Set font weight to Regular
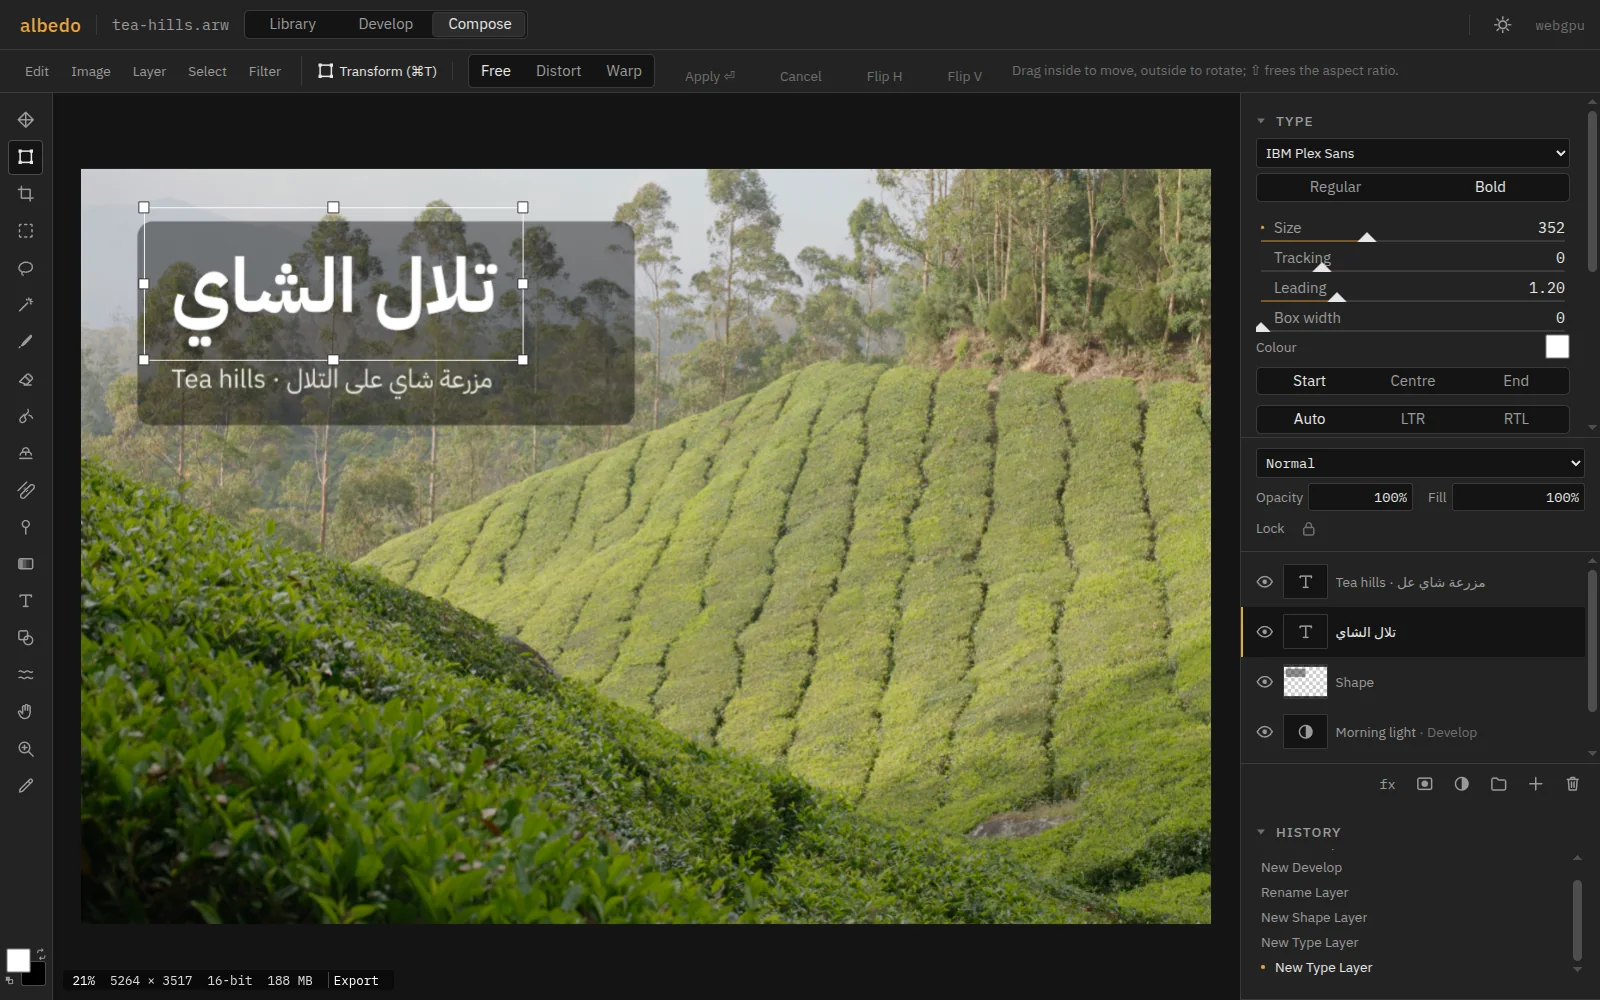 coord(1335,187)
